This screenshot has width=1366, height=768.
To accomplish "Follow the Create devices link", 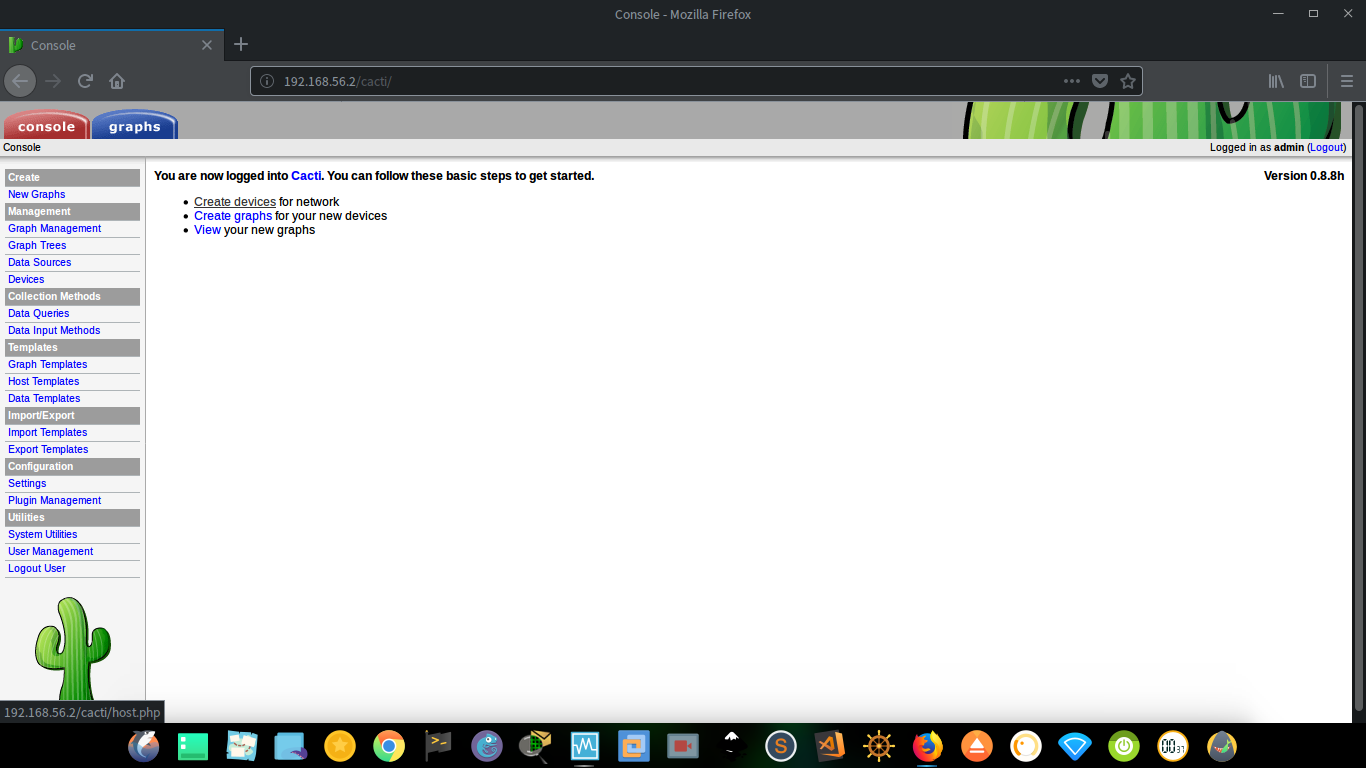I will [x=235, y=202].
